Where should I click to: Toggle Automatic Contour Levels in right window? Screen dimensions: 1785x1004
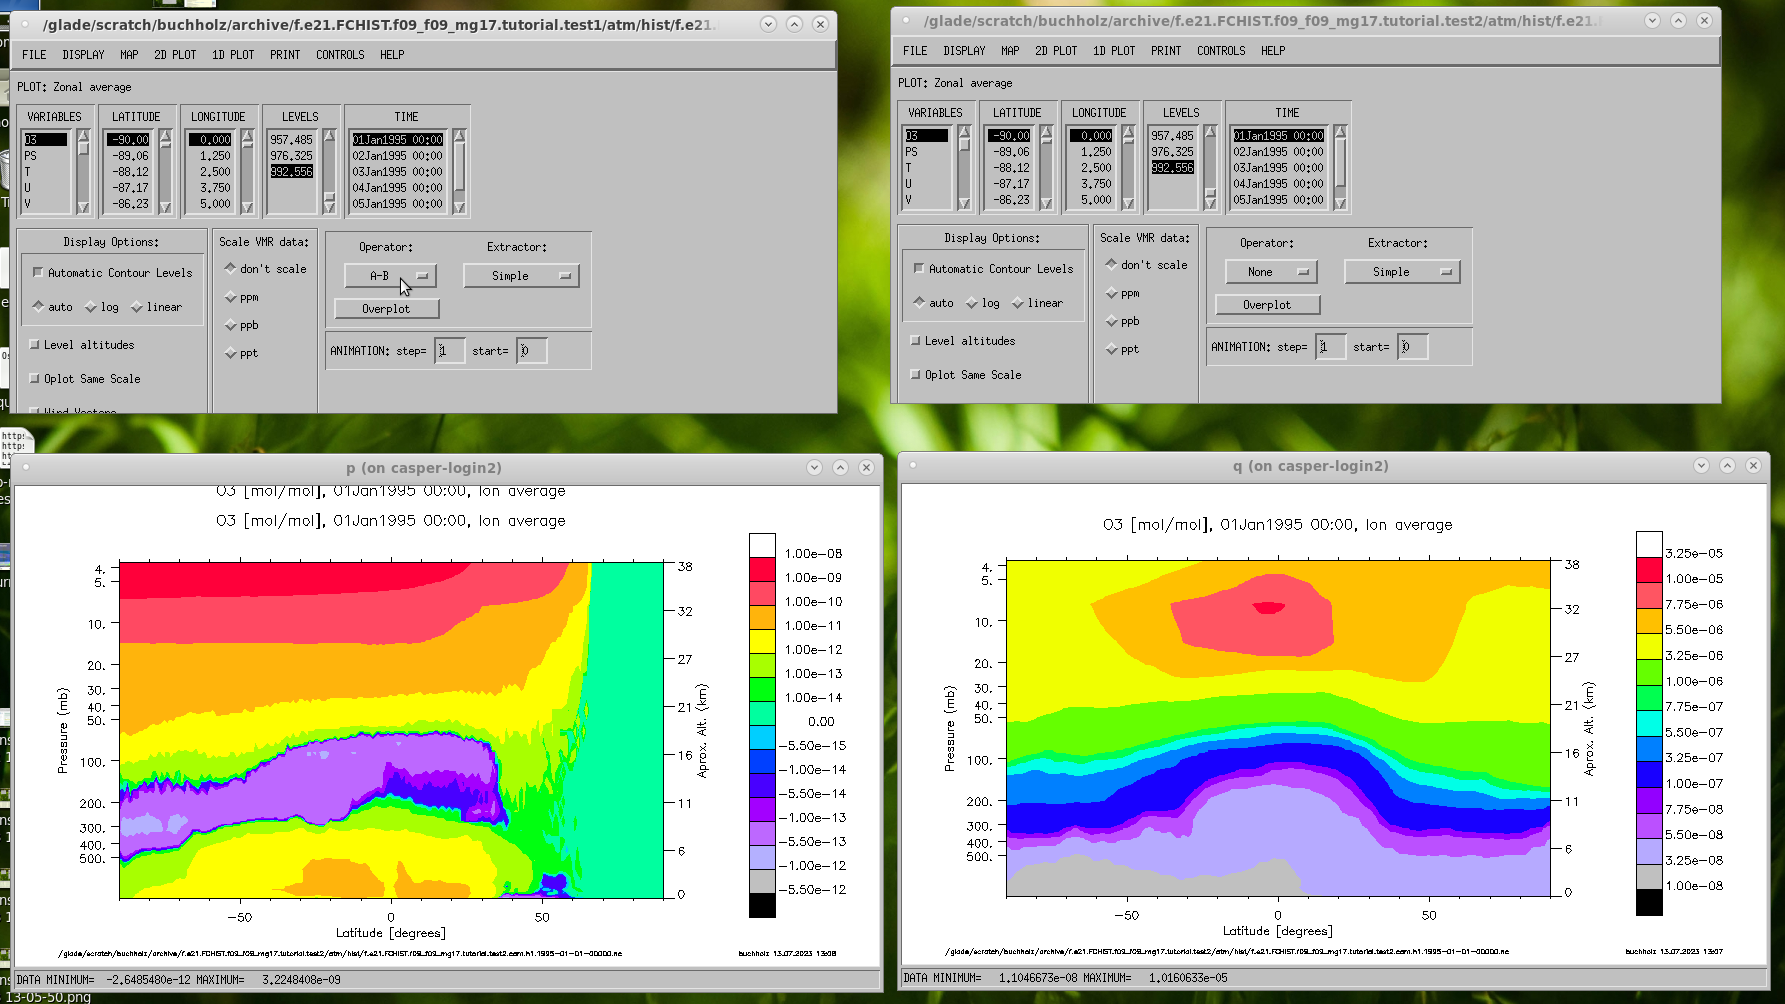point(919,268)
